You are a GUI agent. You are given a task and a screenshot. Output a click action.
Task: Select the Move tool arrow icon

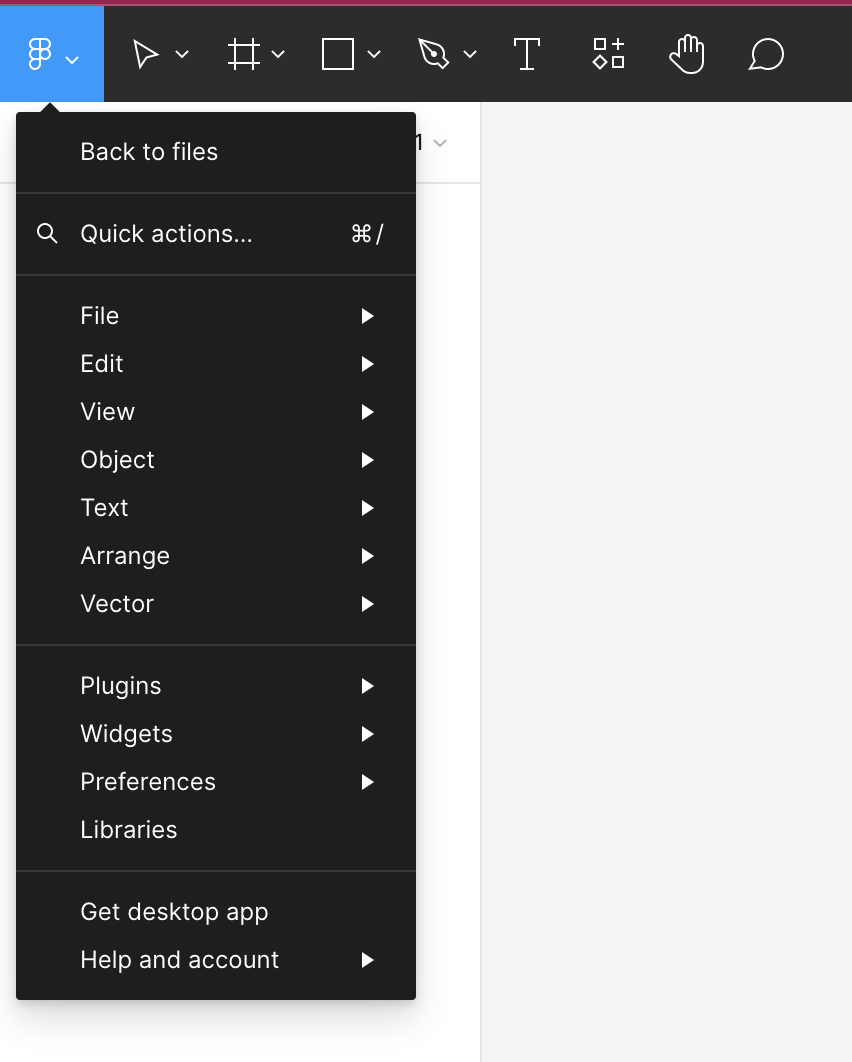point(146,54)
